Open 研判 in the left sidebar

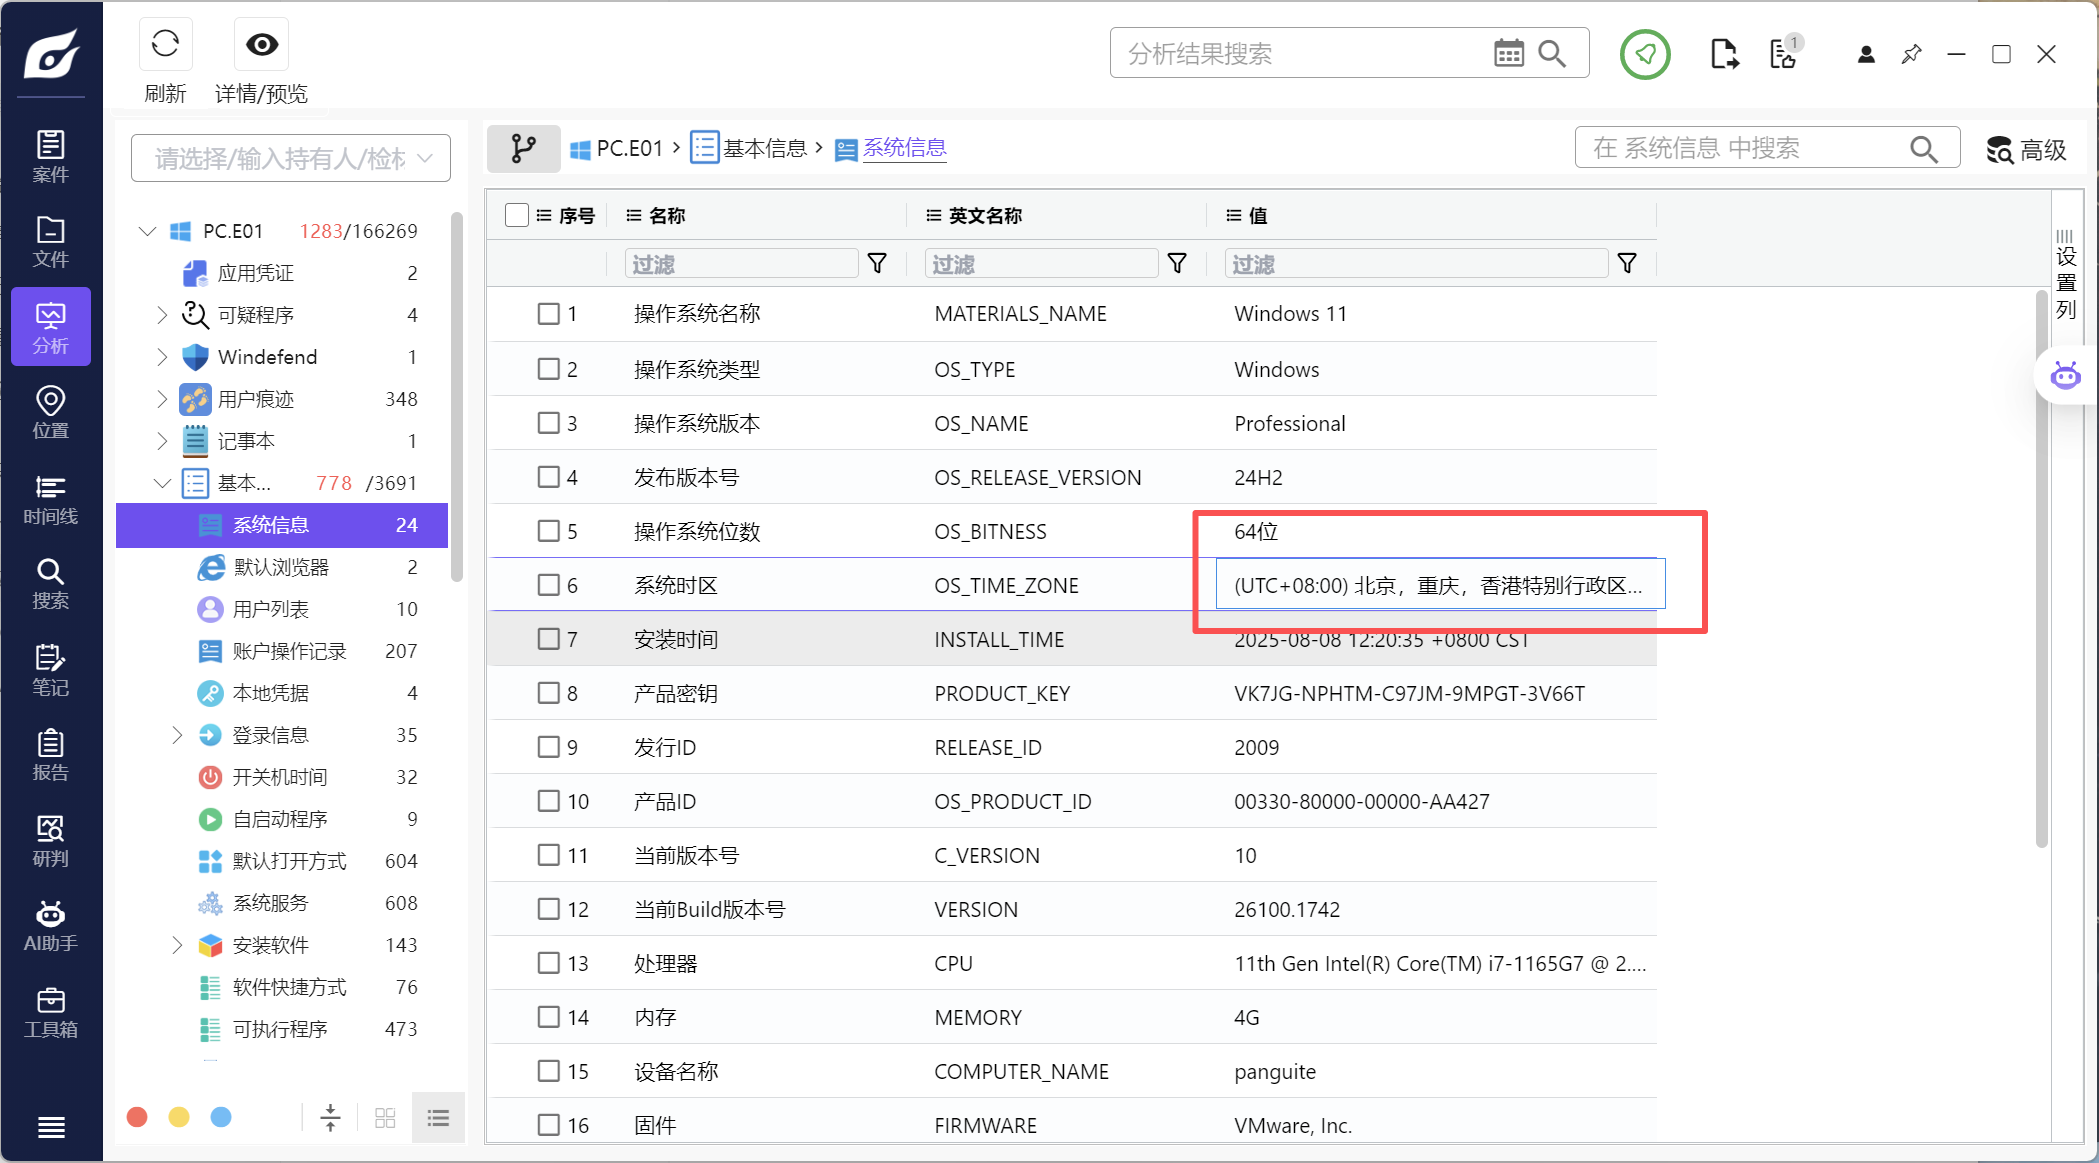(x=51, y=840)
